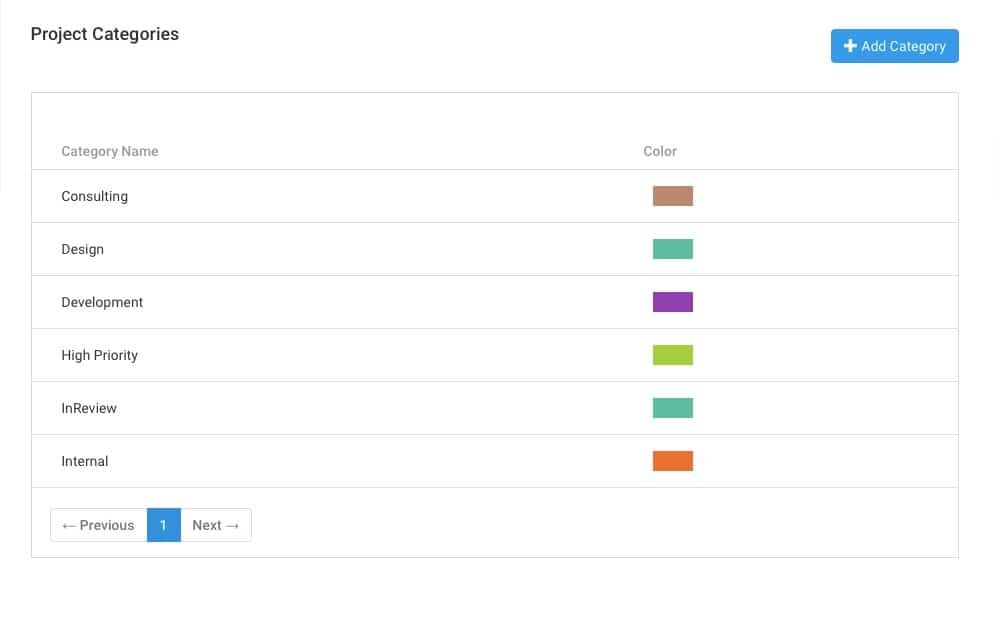Image resolution: width=999 pixels, height=619 pixels.
Task: Click the orange Internal color swatch
Action: (x=672, y=460)
